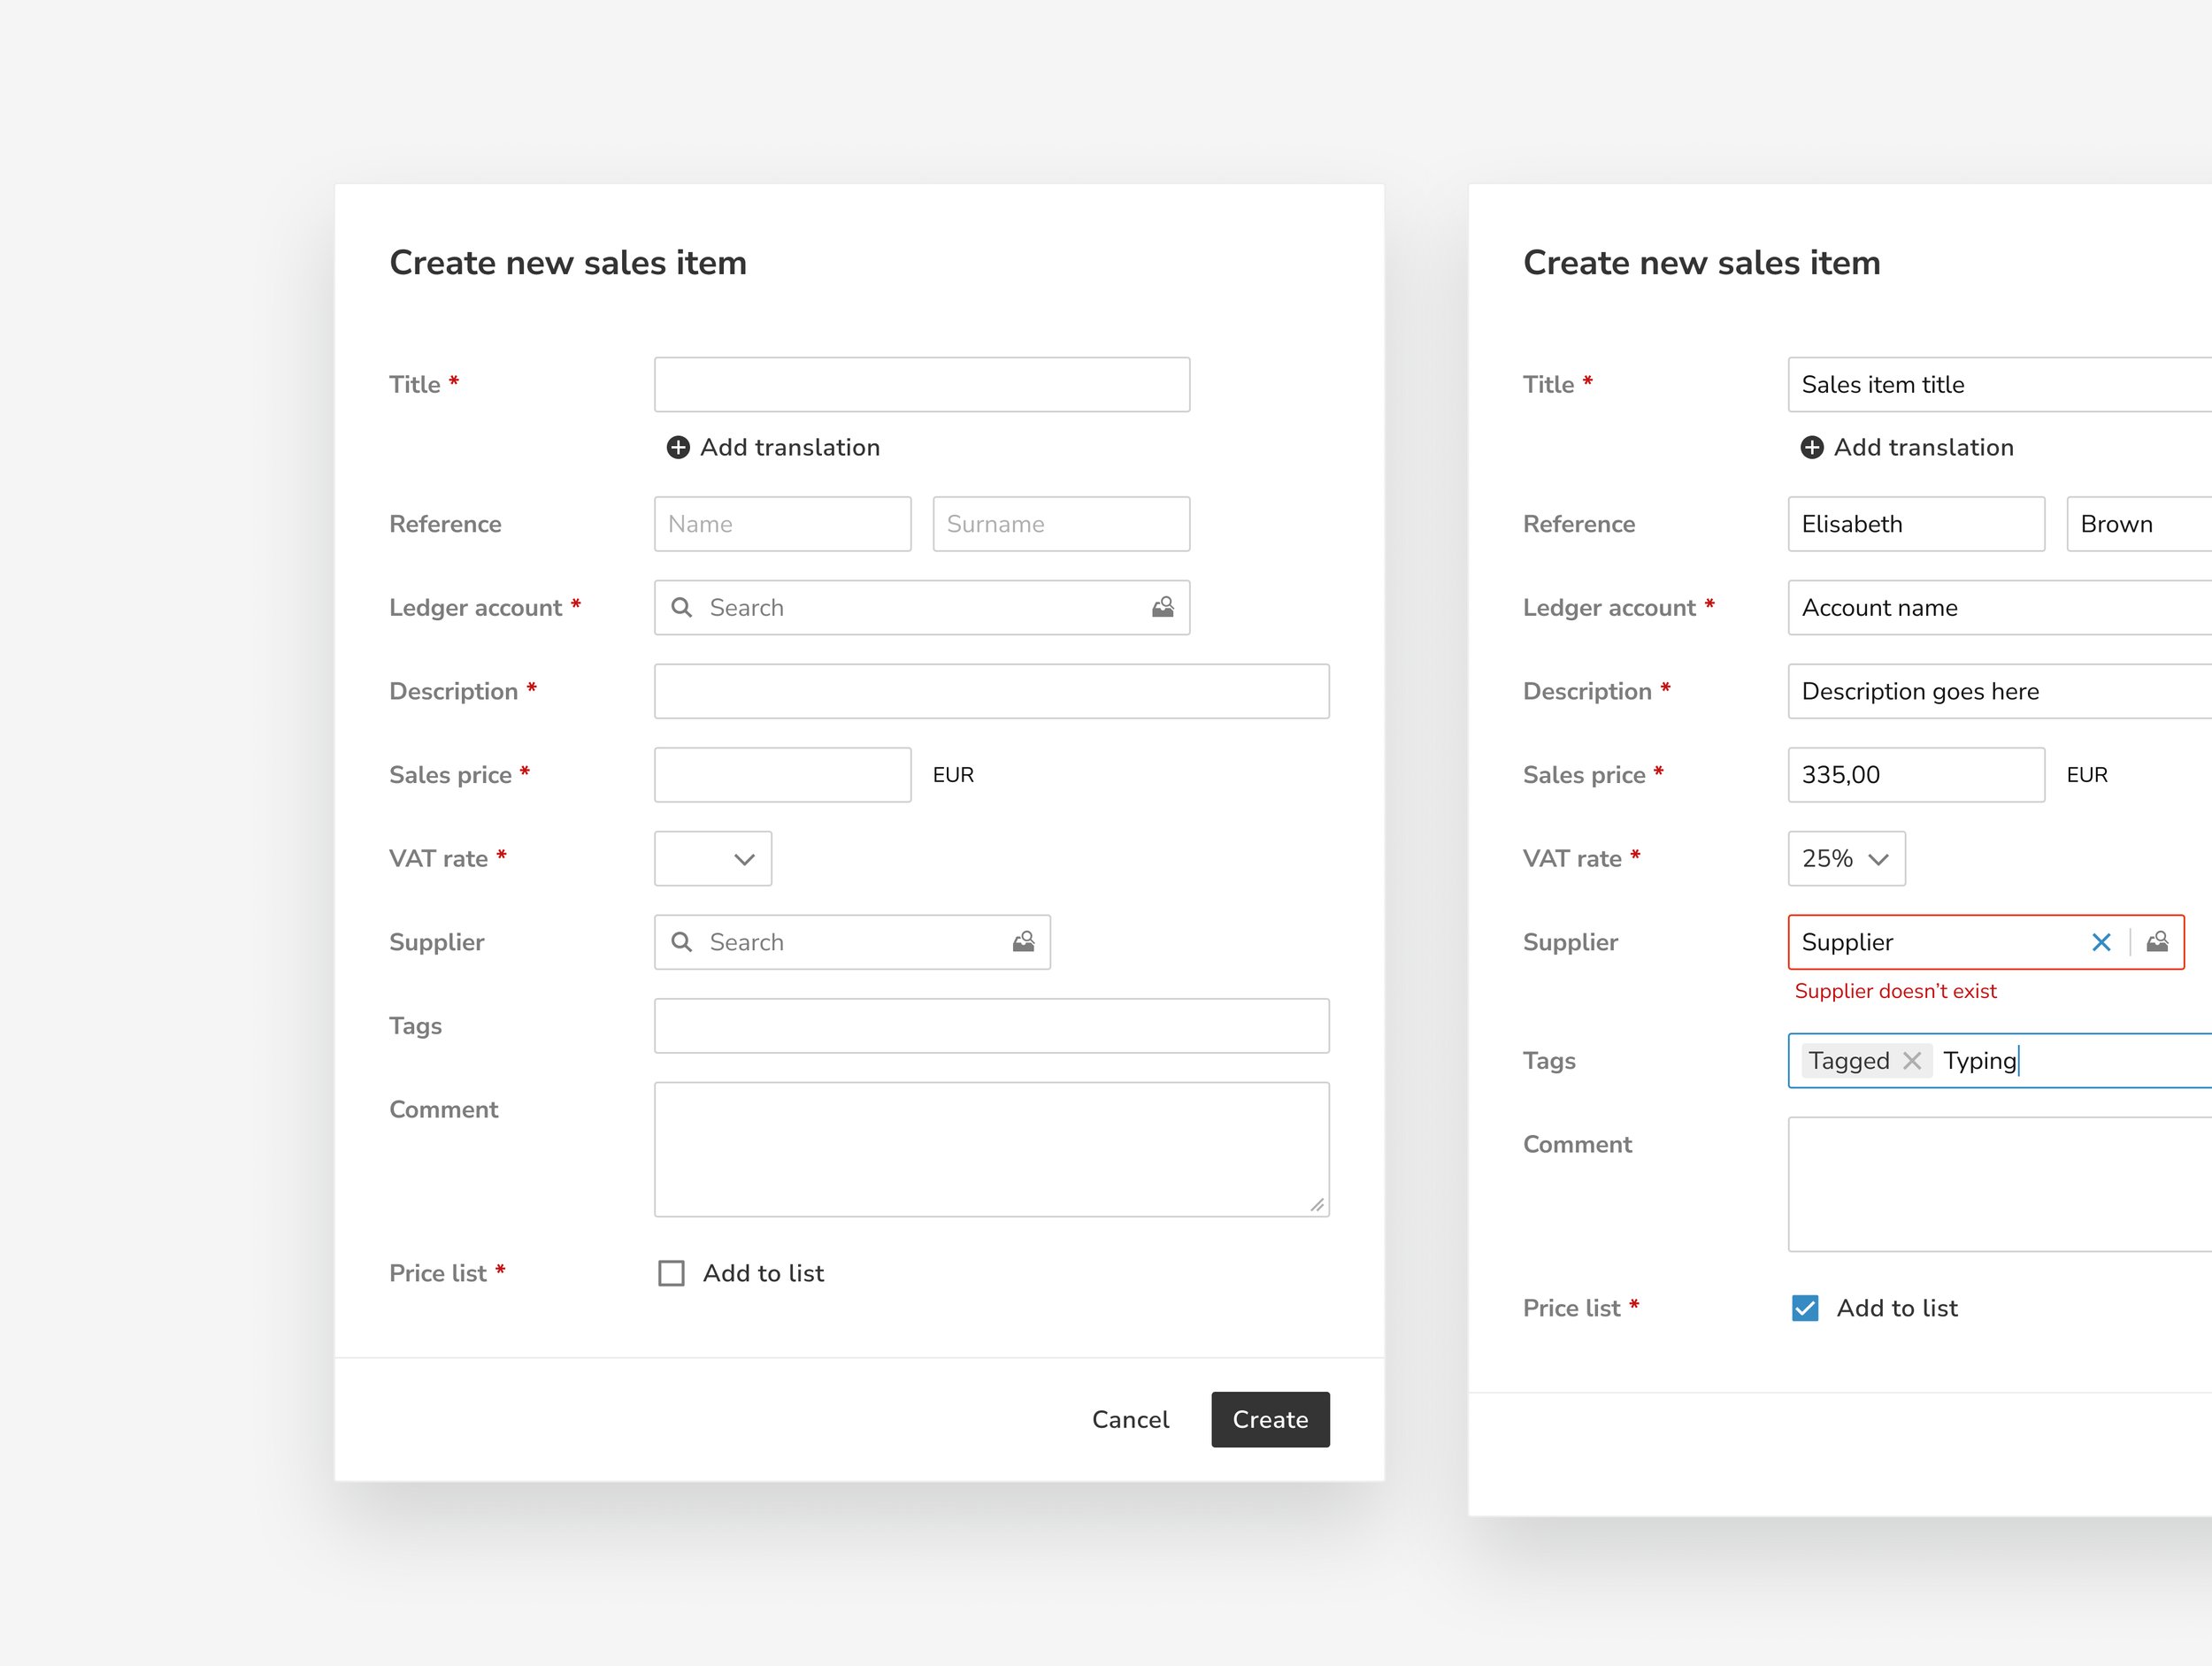Viewport: 2212px width, 1666px height.
Task: Click EUR label in left dialog
Action: tap(953, 775)
